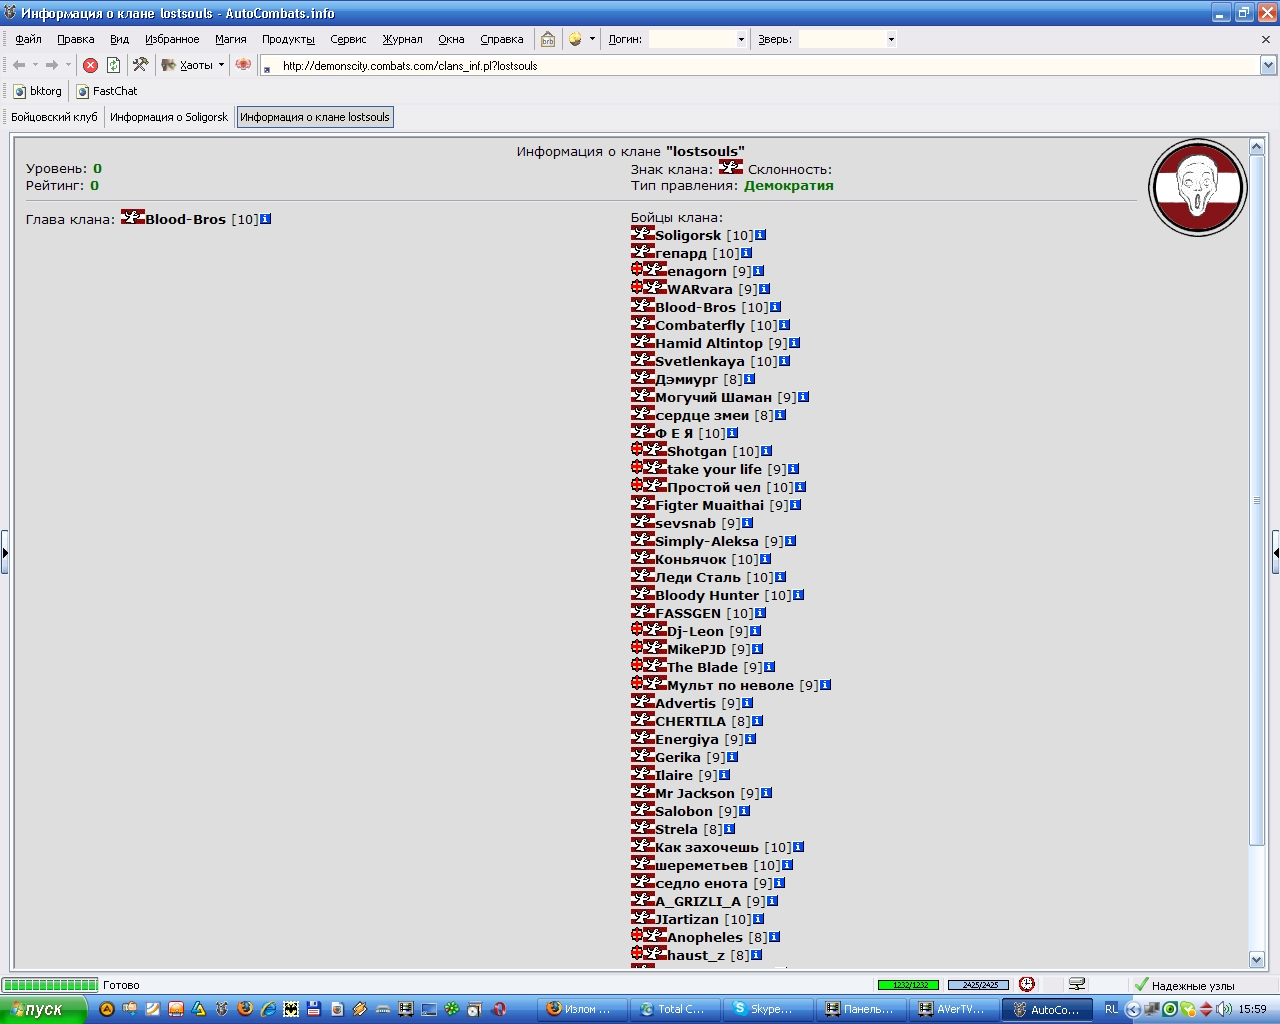
Task: Open info icon for Mr Jackson [9]
Action: coord(766,793)
